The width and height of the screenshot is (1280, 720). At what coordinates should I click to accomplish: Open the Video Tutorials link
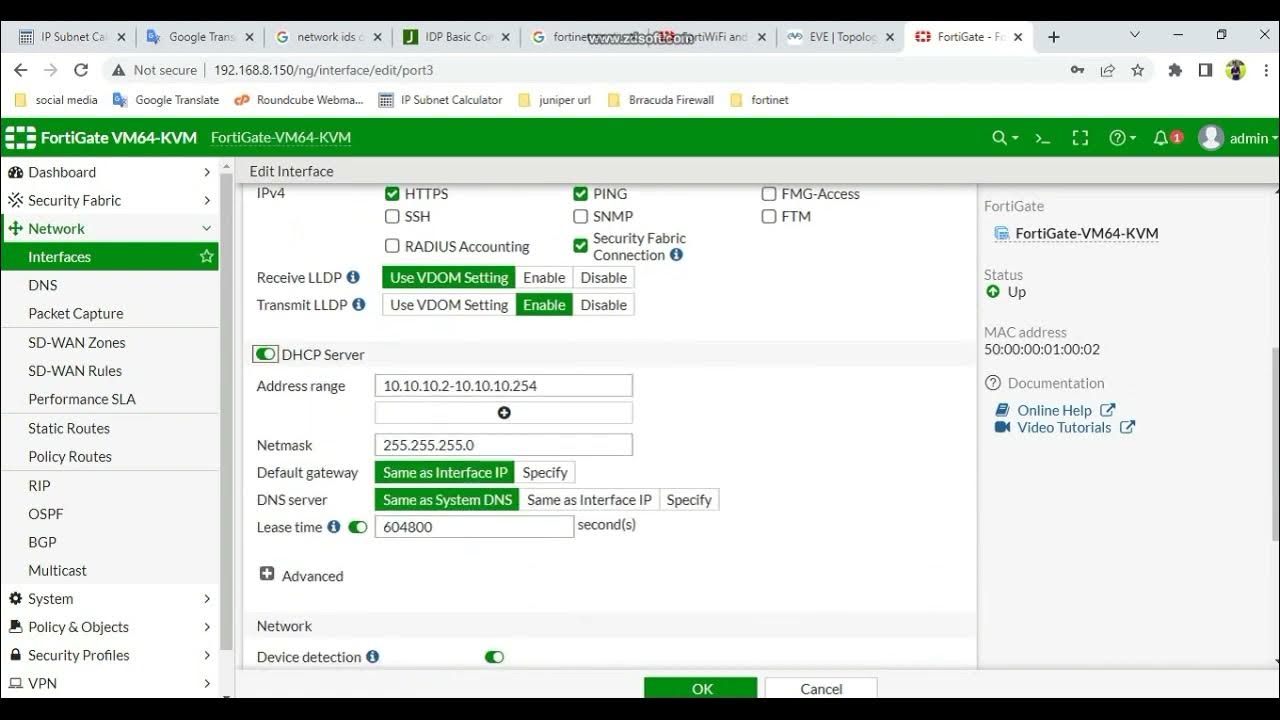(1065, 427)
